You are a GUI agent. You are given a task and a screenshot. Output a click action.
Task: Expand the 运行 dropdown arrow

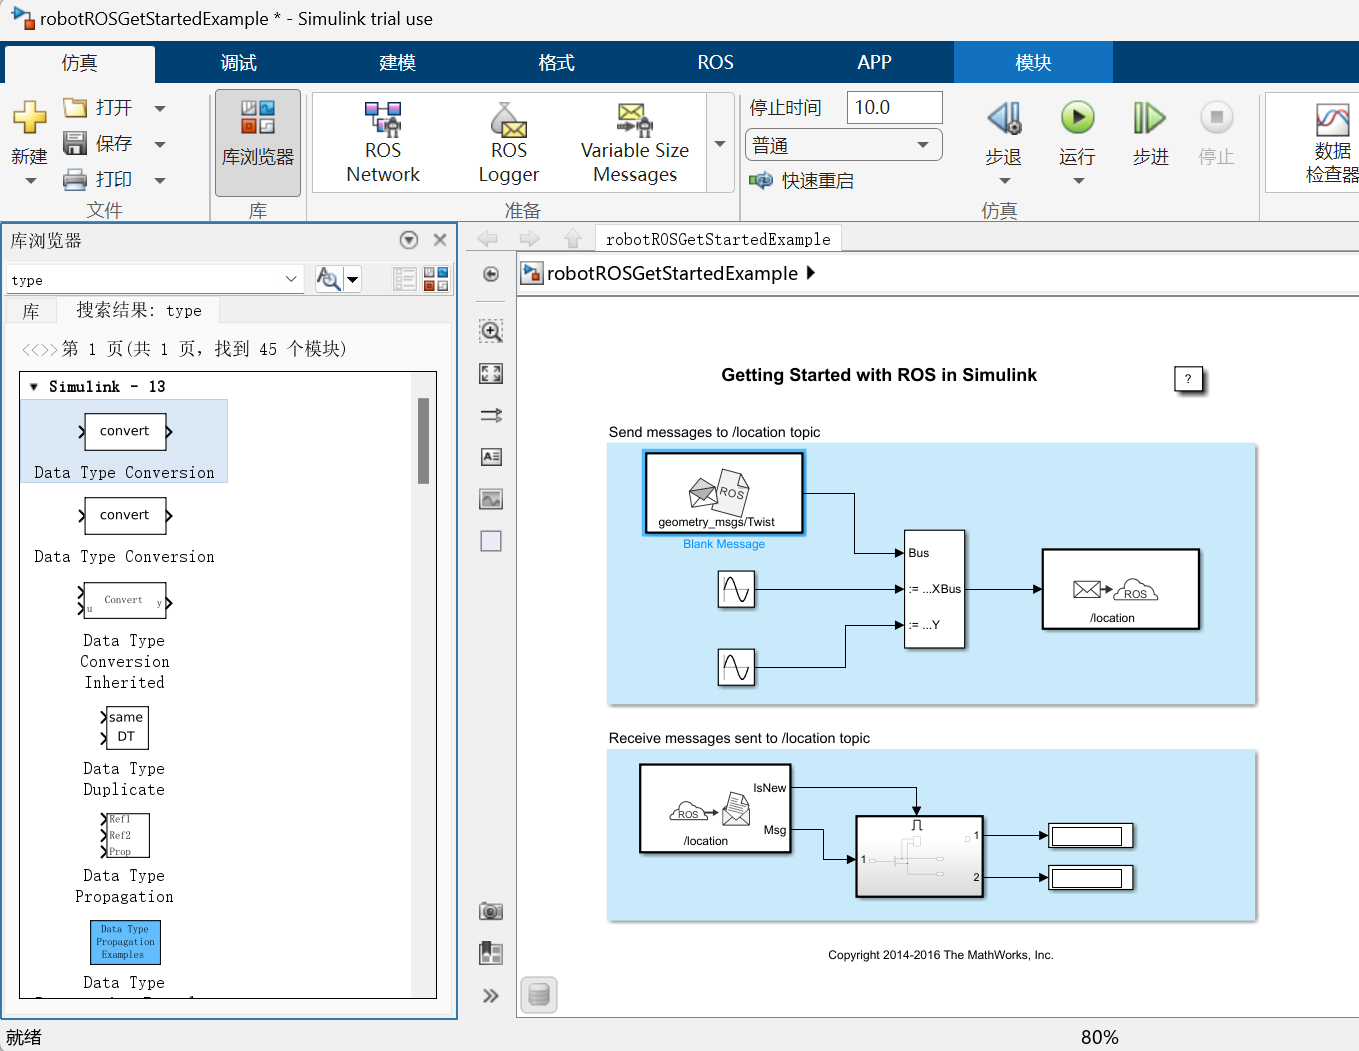tap(1078, 181)
